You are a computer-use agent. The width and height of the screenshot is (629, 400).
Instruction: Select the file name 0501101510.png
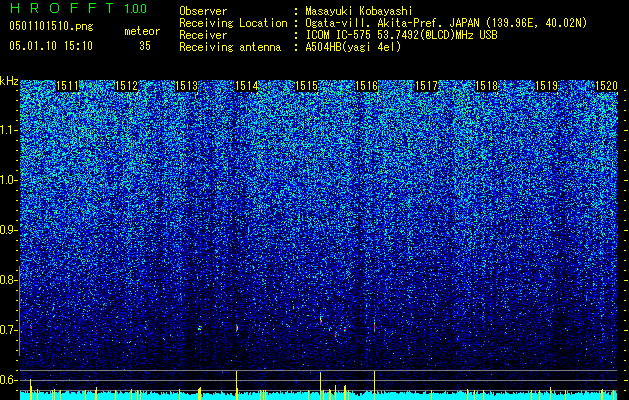[x=51, y=26]
